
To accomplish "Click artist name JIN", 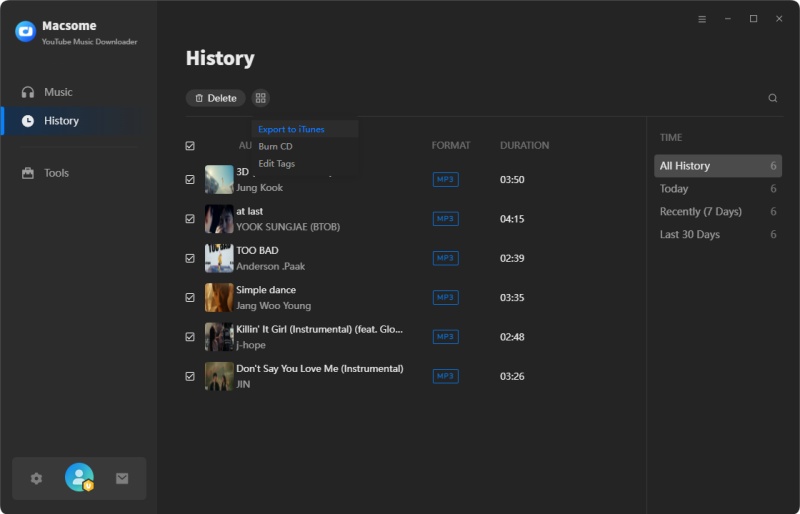I will tap(243, 384).
